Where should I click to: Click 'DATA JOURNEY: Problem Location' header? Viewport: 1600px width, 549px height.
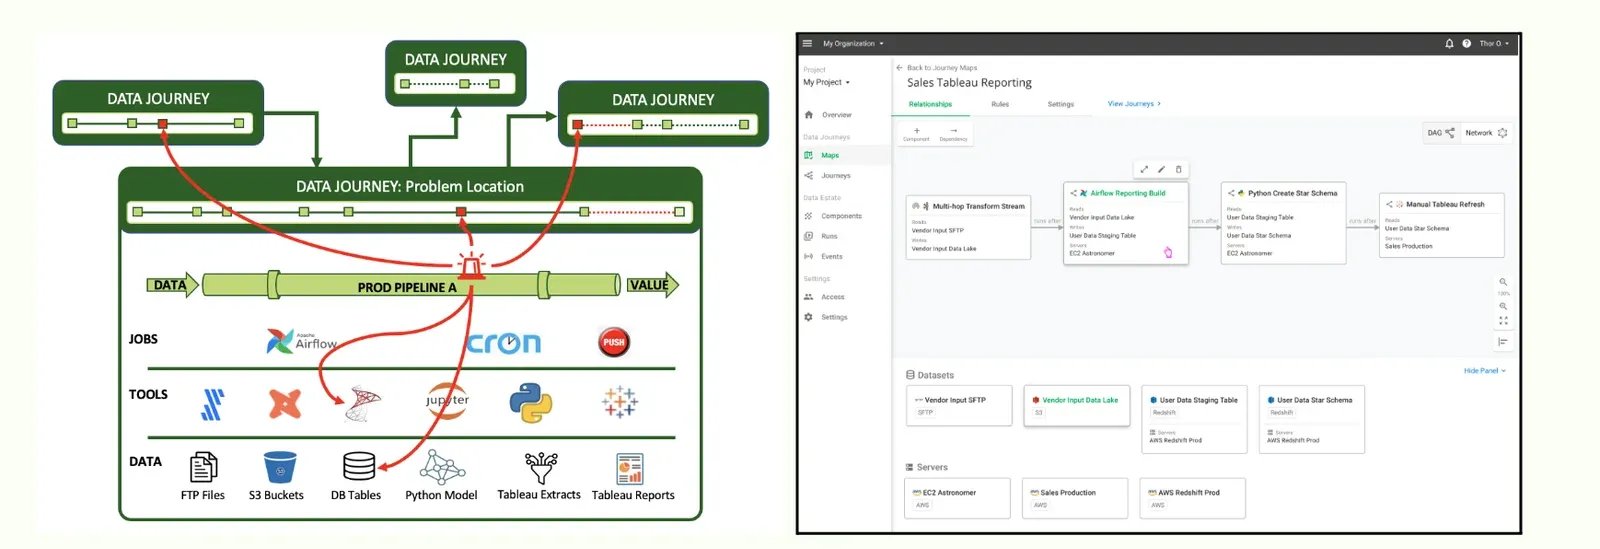410,186
